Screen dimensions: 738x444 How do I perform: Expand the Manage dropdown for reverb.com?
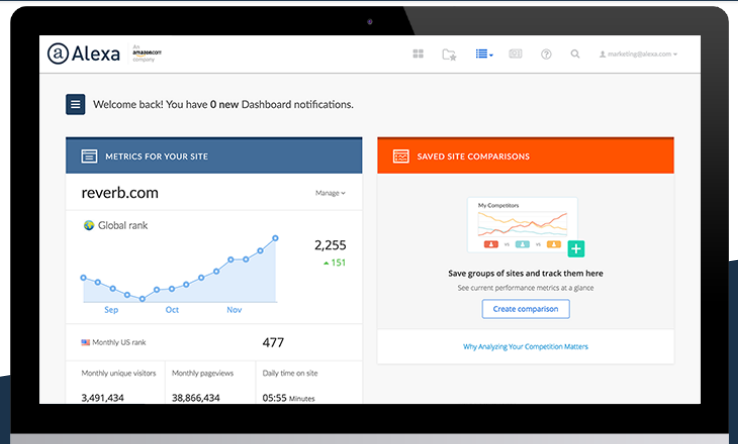pos(330,193)
